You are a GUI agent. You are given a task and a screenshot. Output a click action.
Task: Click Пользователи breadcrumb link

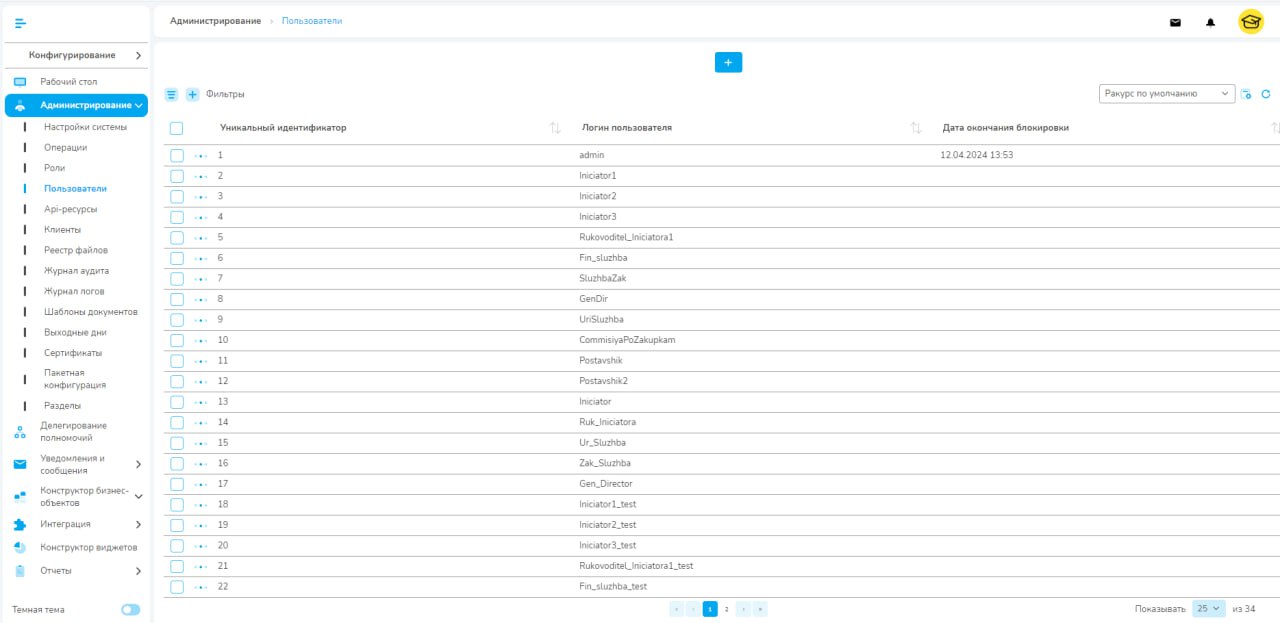pyautogui.click(x=312, y=21)
